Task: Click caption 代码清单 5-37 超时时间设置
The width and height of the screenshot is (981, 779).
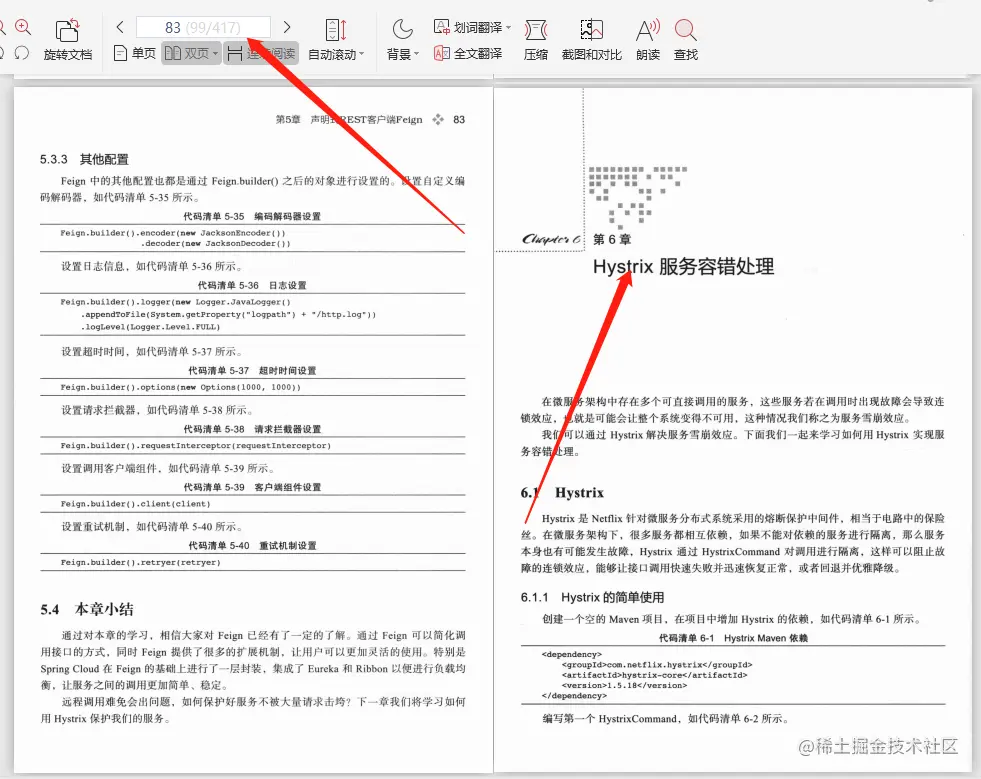Action: pyautogui.click(x=252, y=371)
